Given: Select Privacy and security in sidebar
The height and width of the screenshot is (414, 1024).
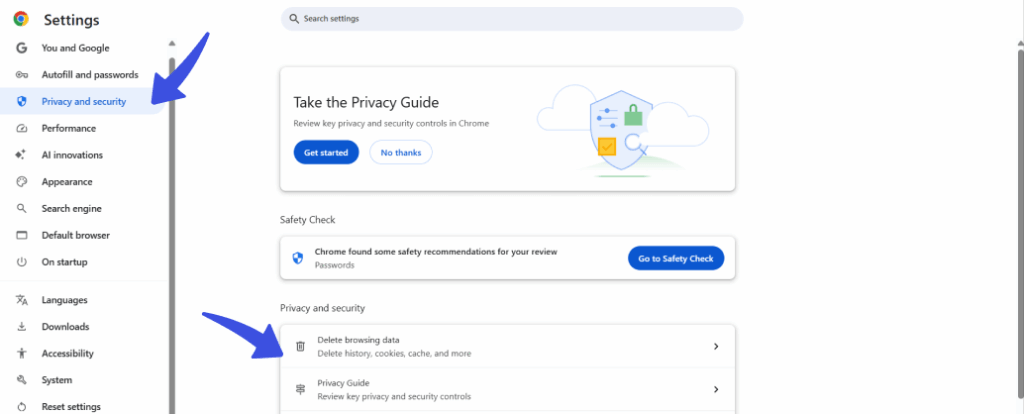Looking at the screenshot, I should pos(82,101).
